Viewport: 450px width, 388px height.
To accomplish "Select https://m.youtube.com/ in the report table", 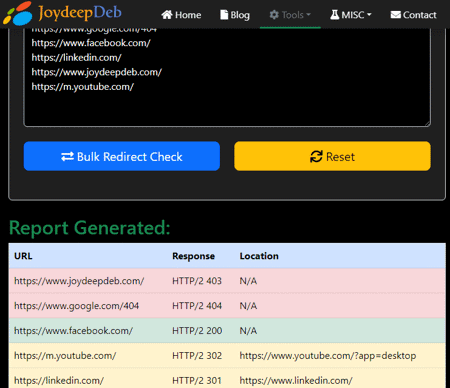I will click(65, 356).
